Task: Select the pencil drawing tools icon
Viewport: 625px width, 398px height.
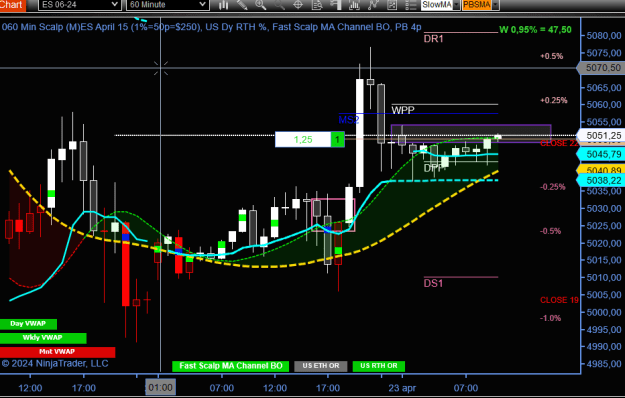Action: [242, 5]
